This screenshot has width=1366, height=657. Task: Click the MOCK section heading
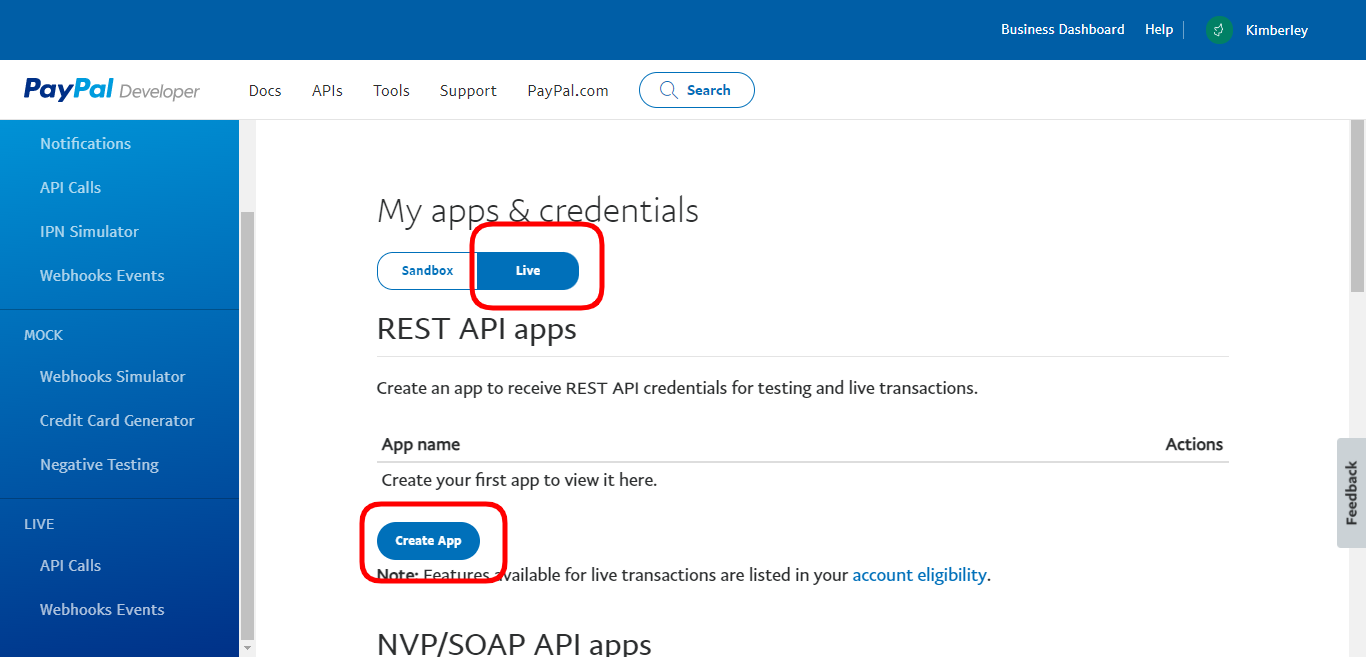[43, 336]
